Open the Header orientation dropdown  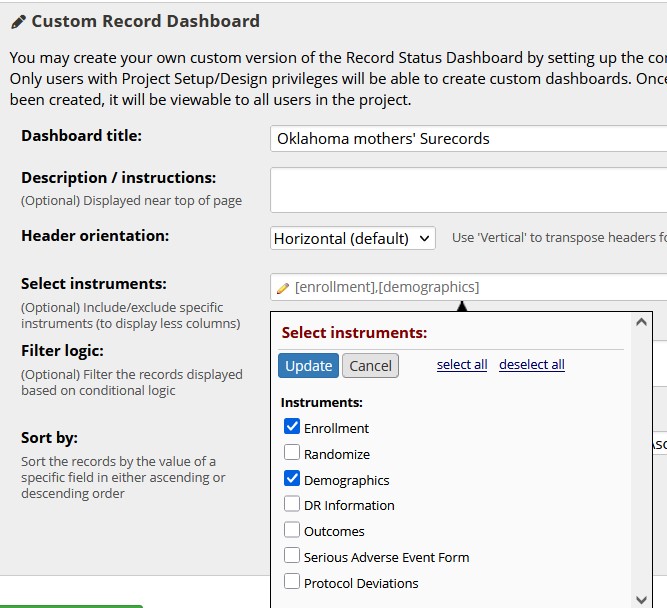pyautogui.click(x=353, y=239)
